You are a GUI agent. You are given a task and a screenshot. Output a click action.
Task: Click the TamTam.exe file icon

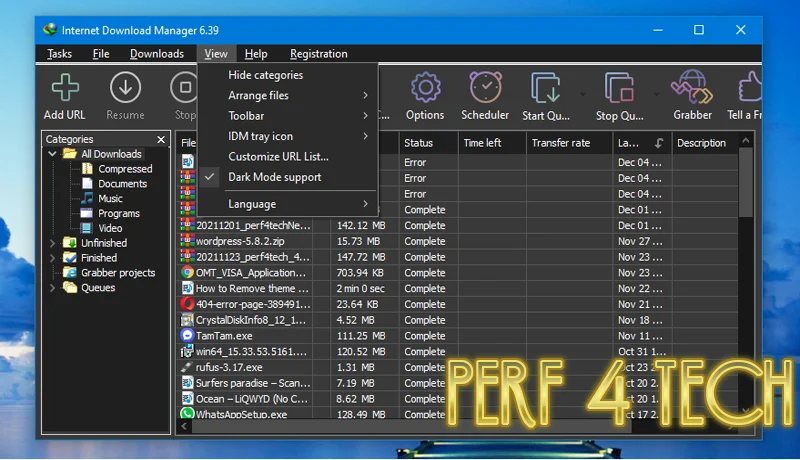(x=187, y=336)
